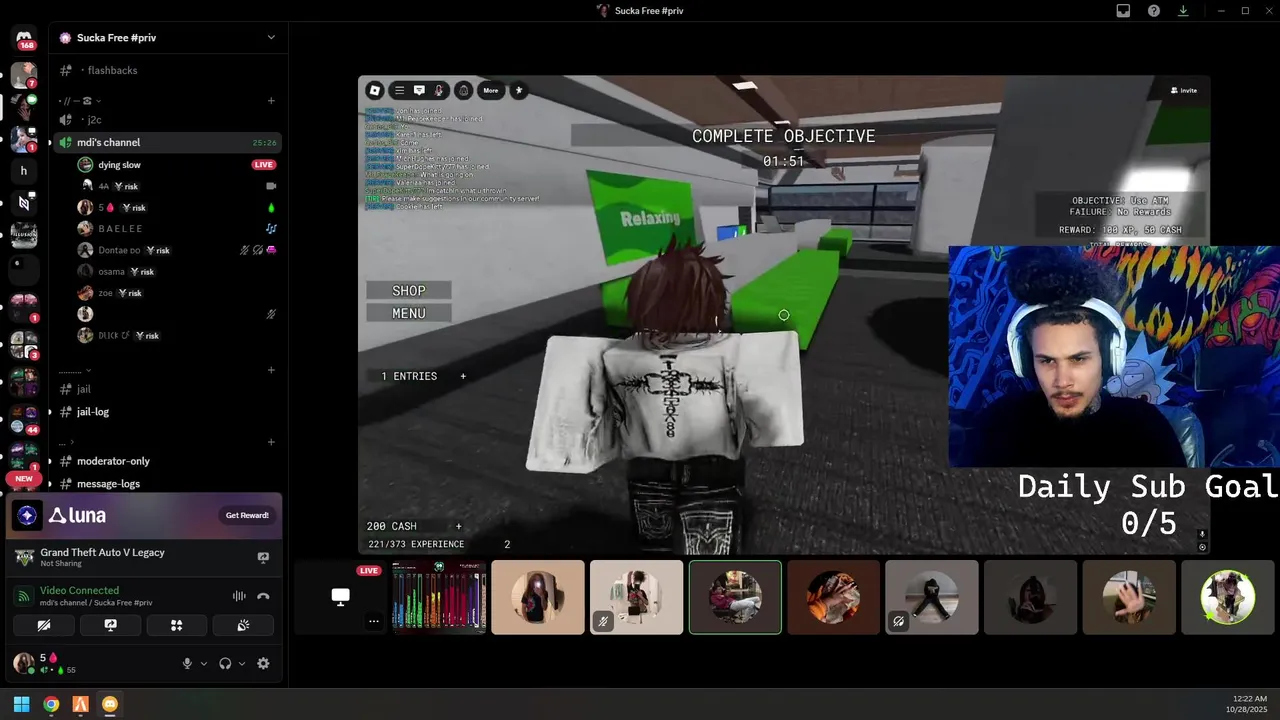Toggle Roblox voice mic icon in stream

[x=441, y=90]
